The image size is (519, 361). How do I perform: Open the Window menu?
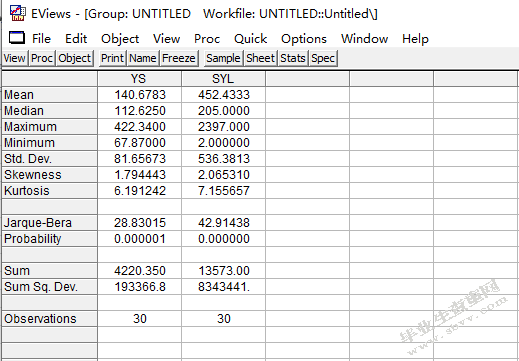364,39
